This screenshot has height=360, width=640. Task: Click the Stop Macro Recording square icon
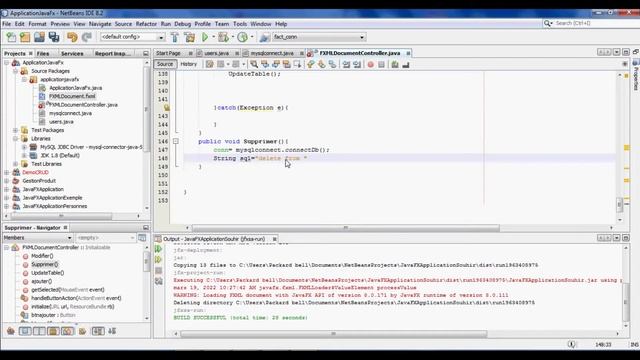(381, 64)
